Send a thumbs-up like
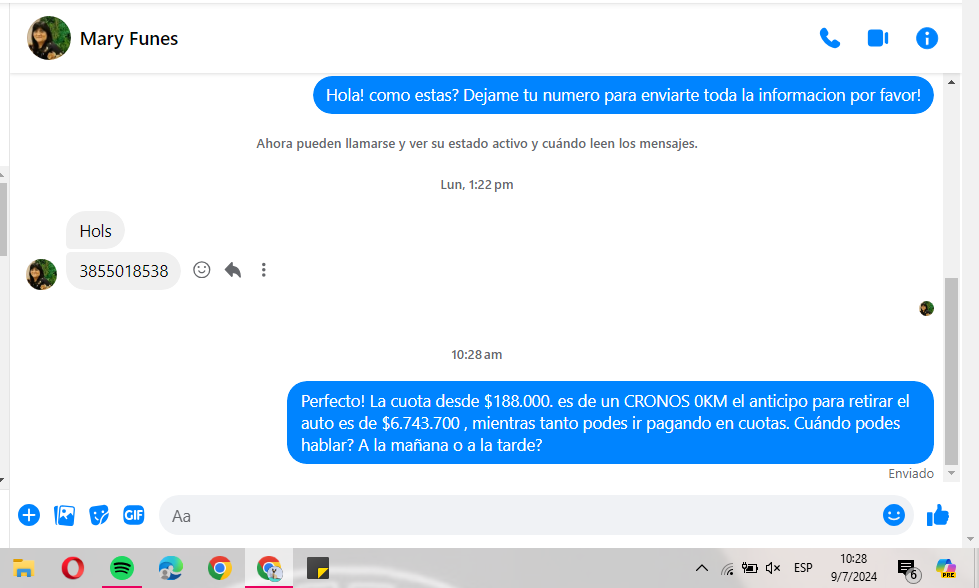The width and height of the screenshot is (979, 588). pos(937,515)
